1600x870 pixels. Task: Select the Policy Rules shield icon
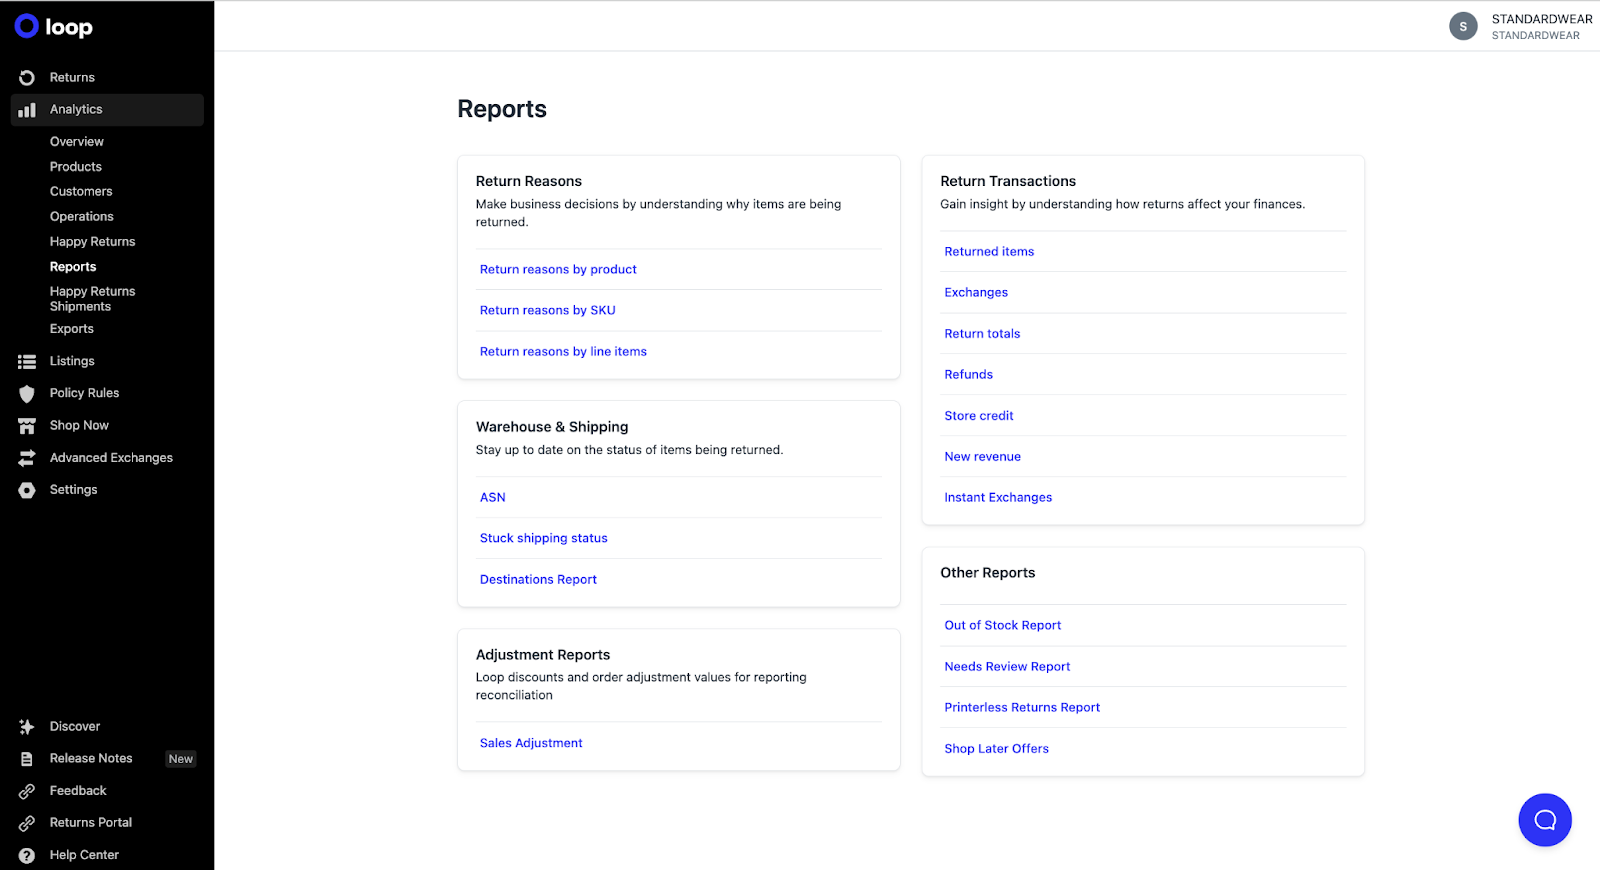[x=27, y=394]
